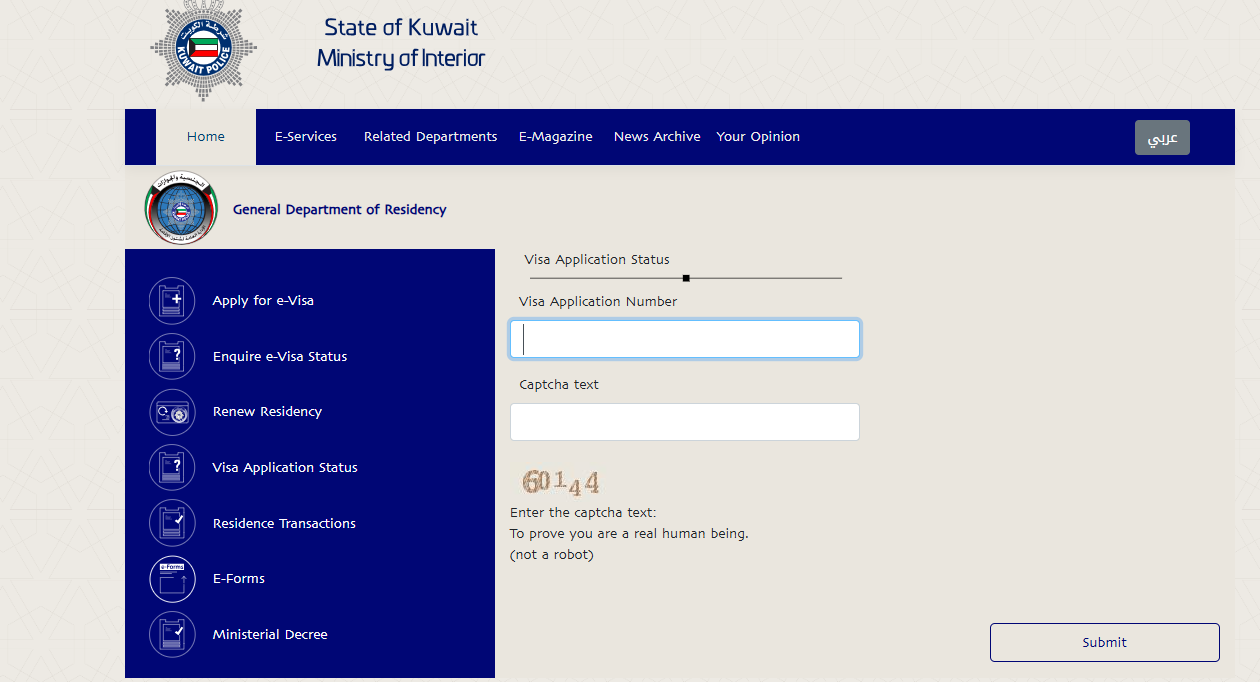Open the E-Magazine menu item
The width and height of the screenshot is (1260, 682).
click(555, 137)
